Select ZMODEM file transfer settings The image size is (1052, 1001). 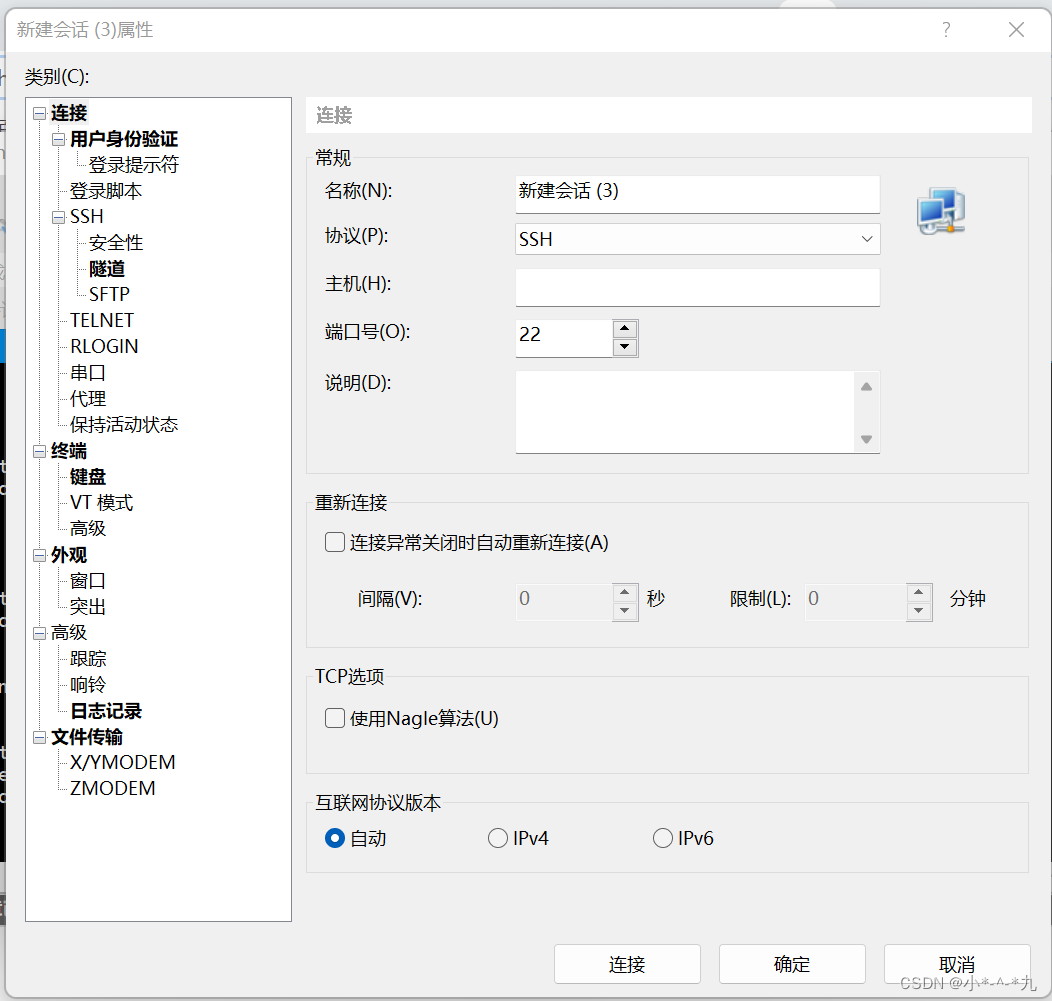[x=112, y=788]
